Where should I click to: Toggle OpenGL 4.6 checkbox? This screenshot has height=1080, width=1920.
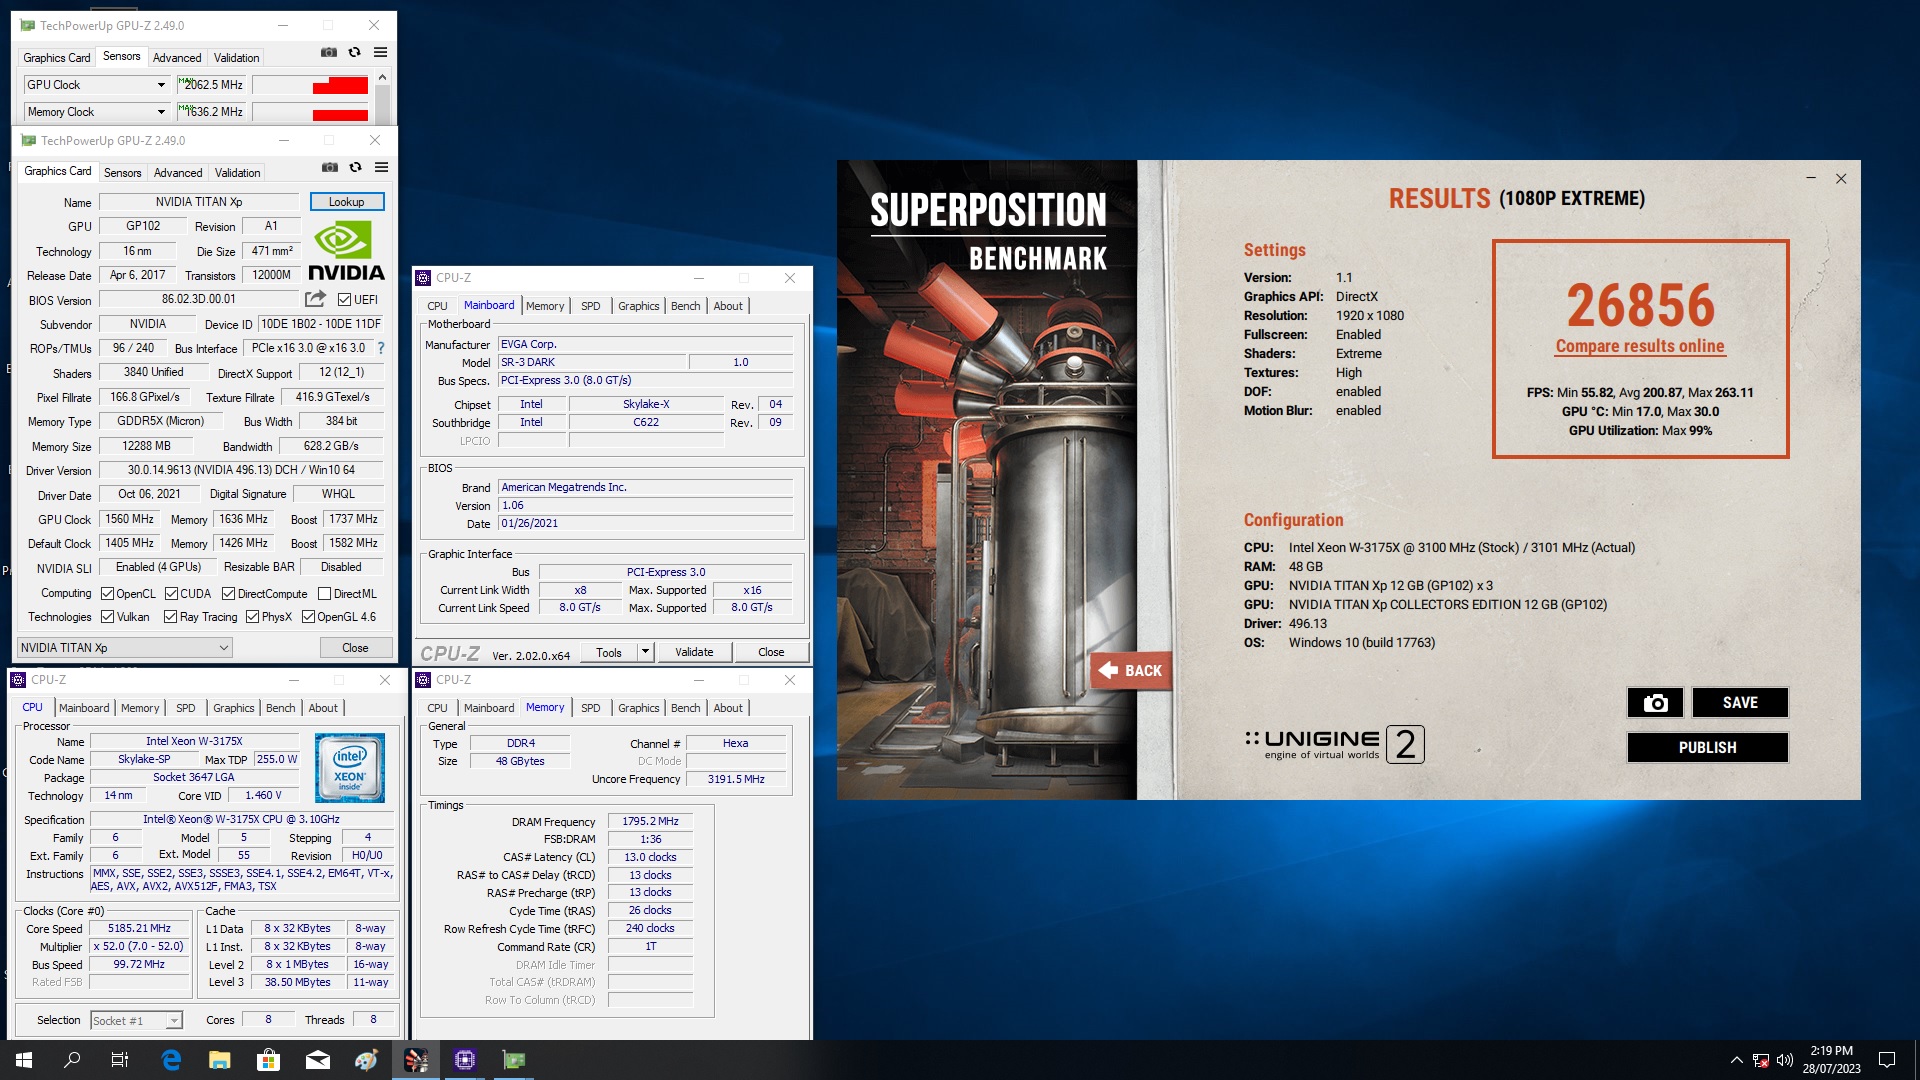(308, 617)
